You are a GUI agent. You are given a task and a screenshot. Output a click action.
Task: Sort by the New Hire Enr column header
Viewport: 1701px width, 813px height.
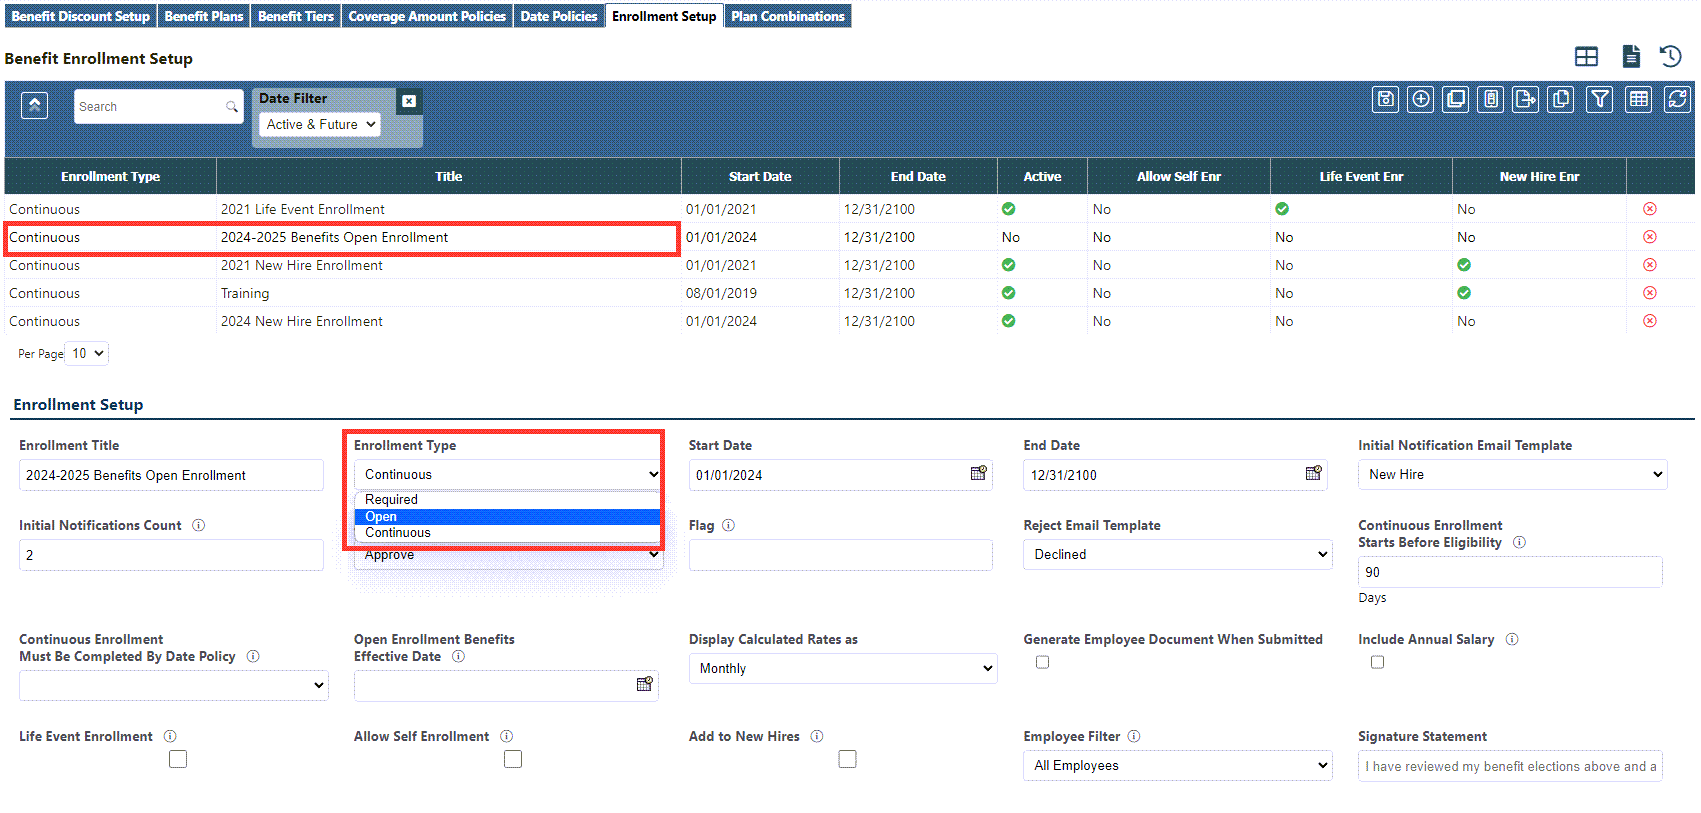click(1539, 176)
